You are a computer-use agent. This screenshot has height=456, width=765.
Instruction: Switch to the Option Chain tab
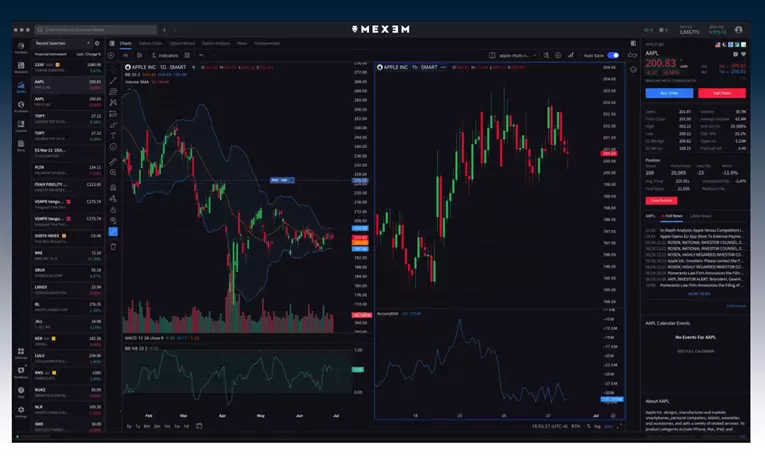(150, 43)
